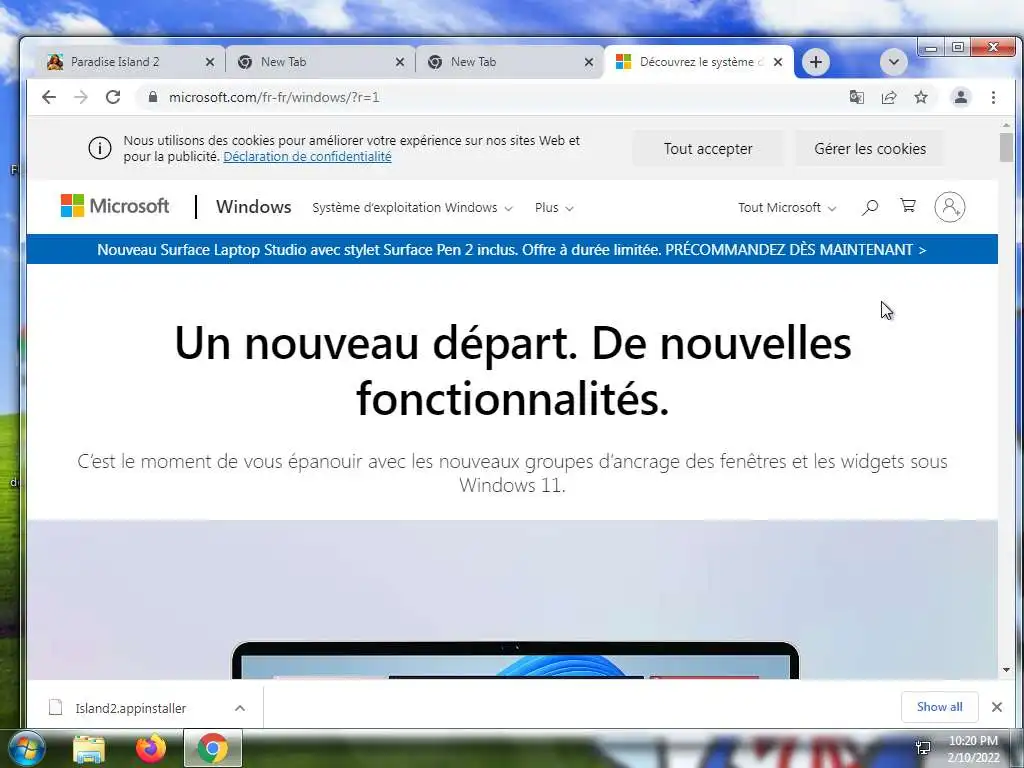Go back to the previous page
1024x768 pixels.
[x=49, y=97]
